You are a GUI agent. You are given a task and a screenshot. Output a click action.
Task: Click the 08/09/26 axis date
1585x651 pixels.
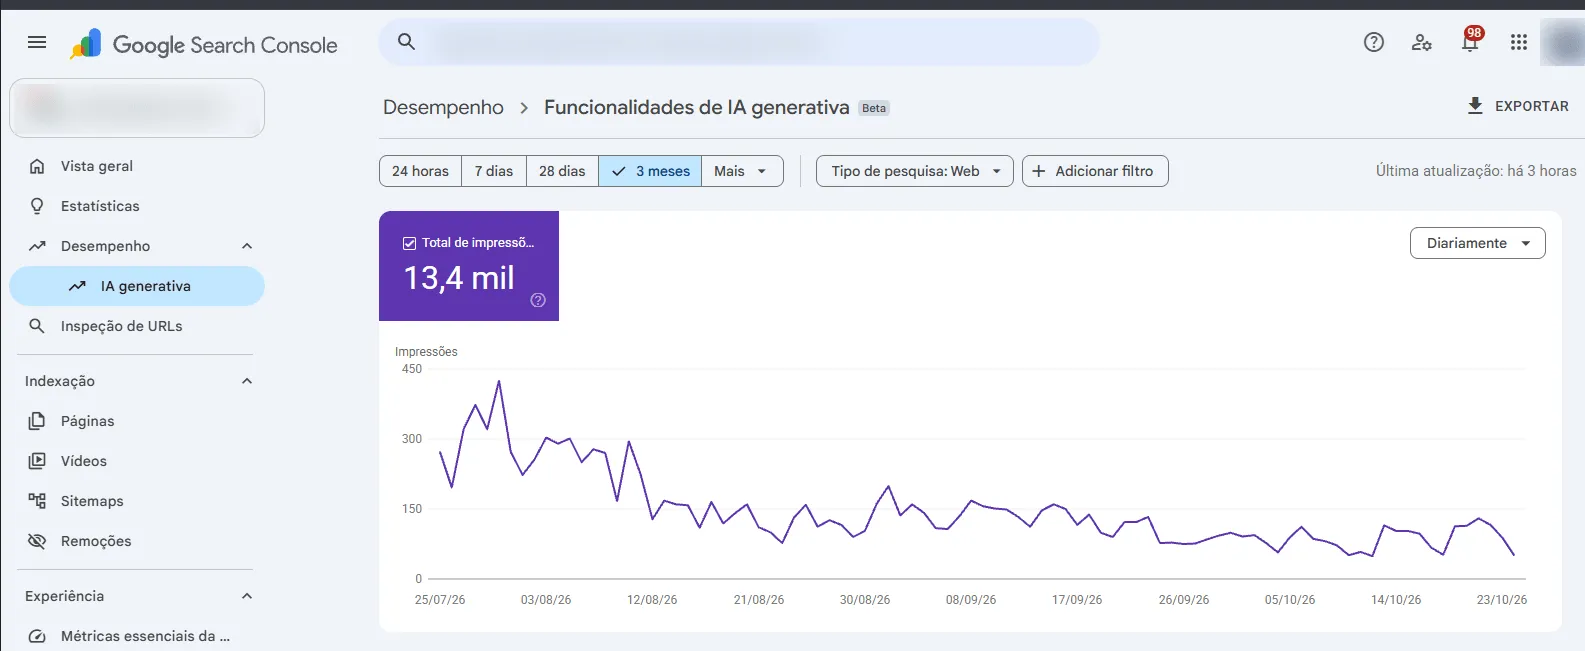point(971,600)
